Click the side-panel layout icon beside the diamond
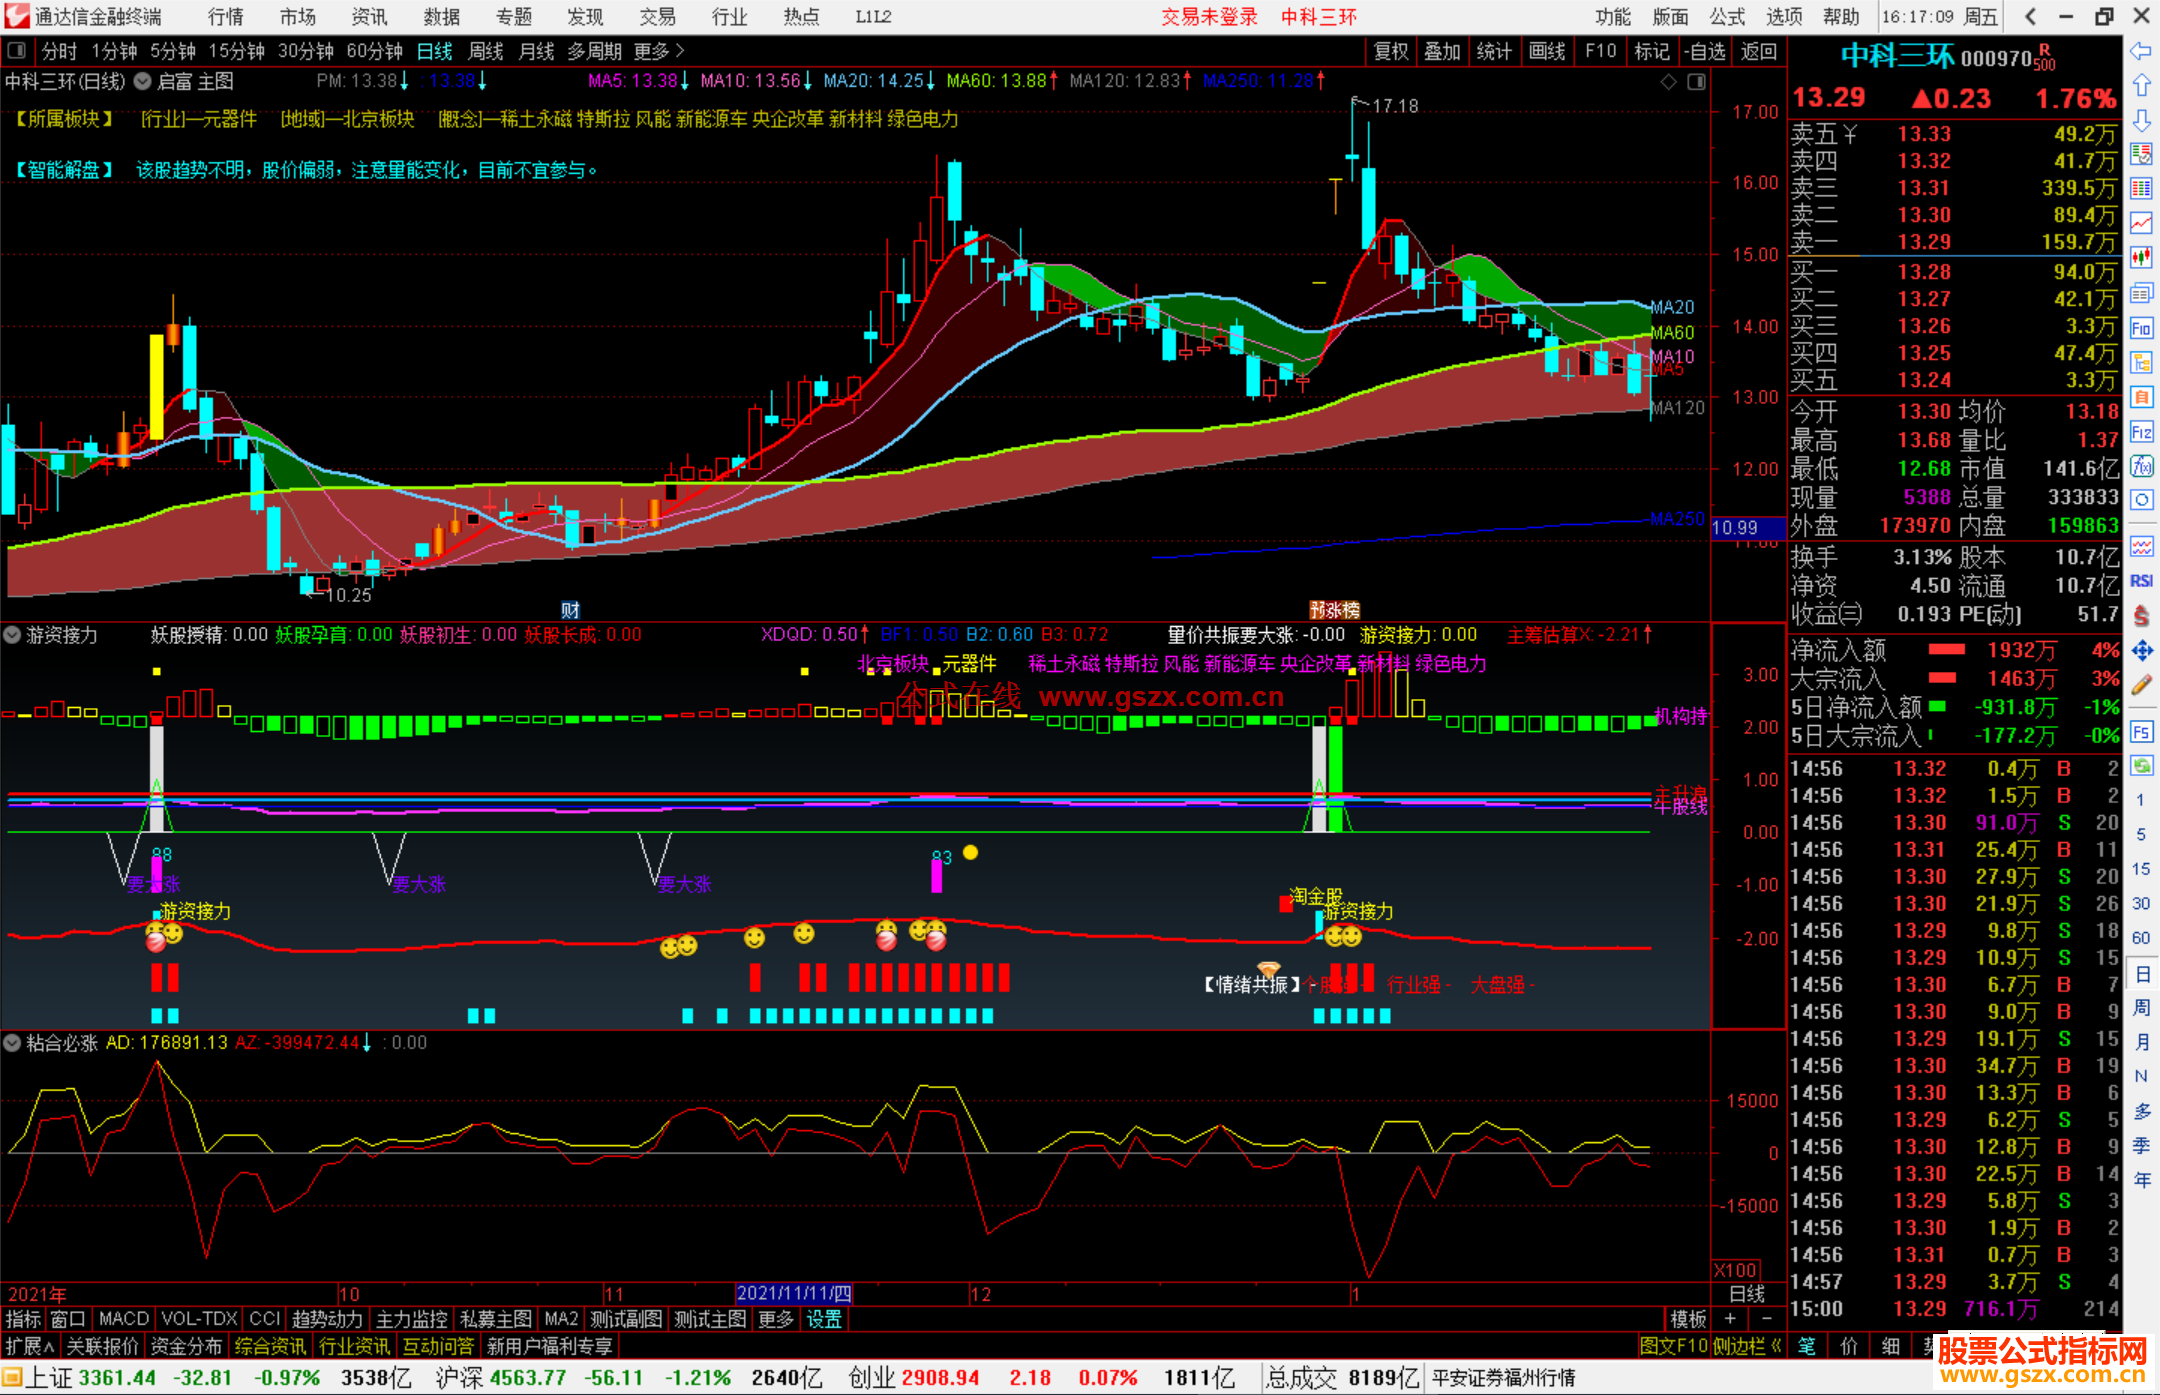The width and height of the screenshot is (2160, 1395). coord(1696,82)
